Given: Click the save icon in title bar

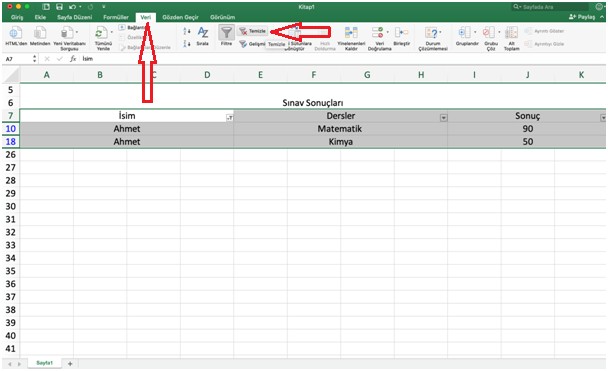Looking at the screenshot, I should coord(59,7).
